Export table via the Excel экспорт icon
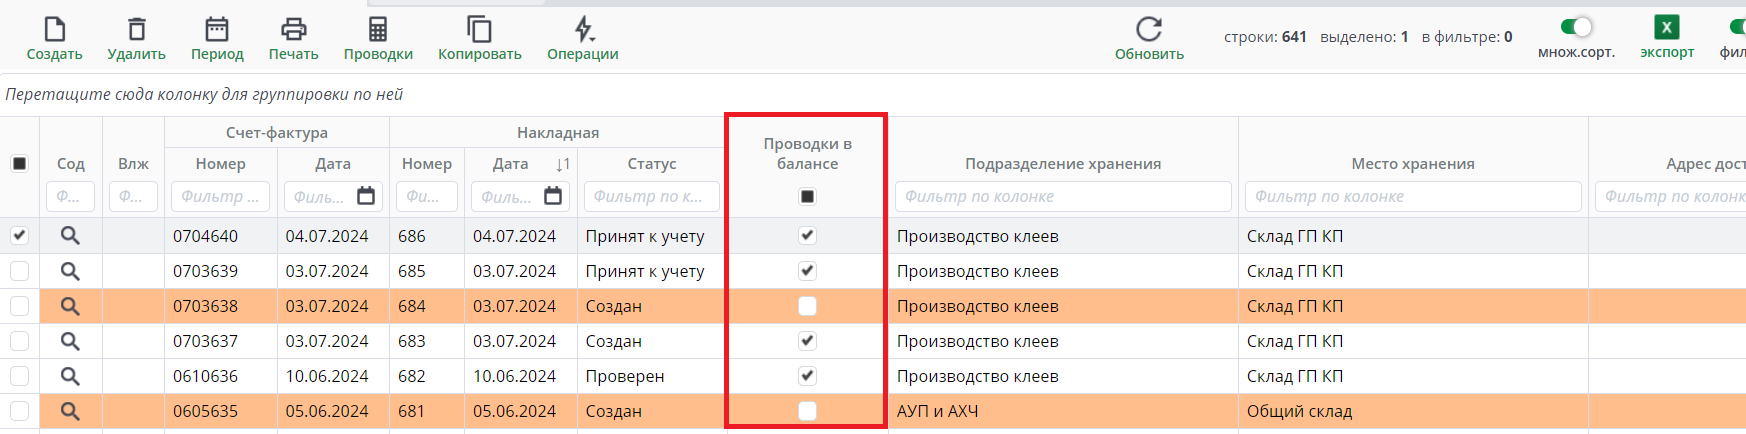 click(1667, 28)
